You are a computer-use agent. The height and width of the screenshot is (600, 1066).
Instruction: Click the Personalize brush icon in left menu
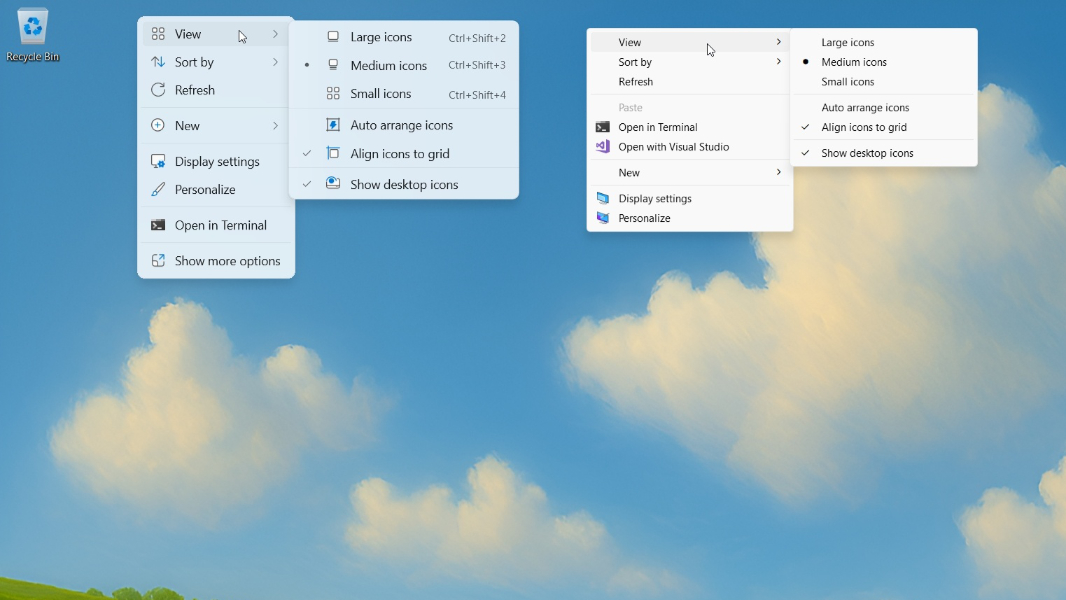(158, 190)
